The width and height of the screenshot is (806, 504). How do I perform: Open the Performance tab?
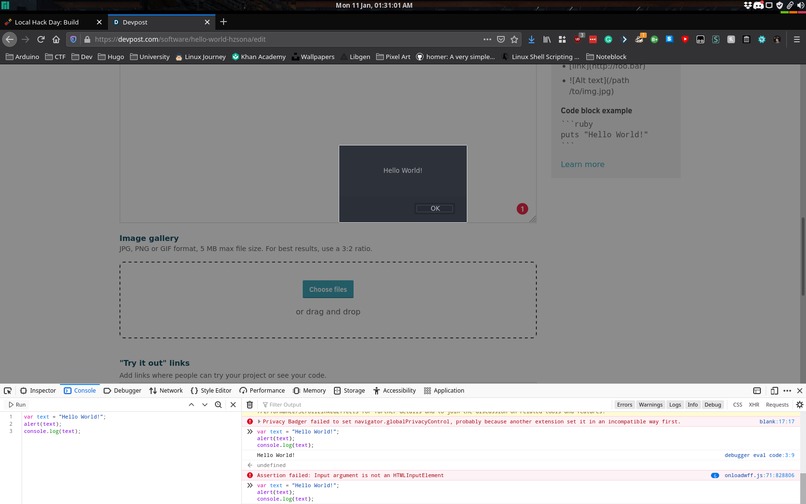[262, 391]
